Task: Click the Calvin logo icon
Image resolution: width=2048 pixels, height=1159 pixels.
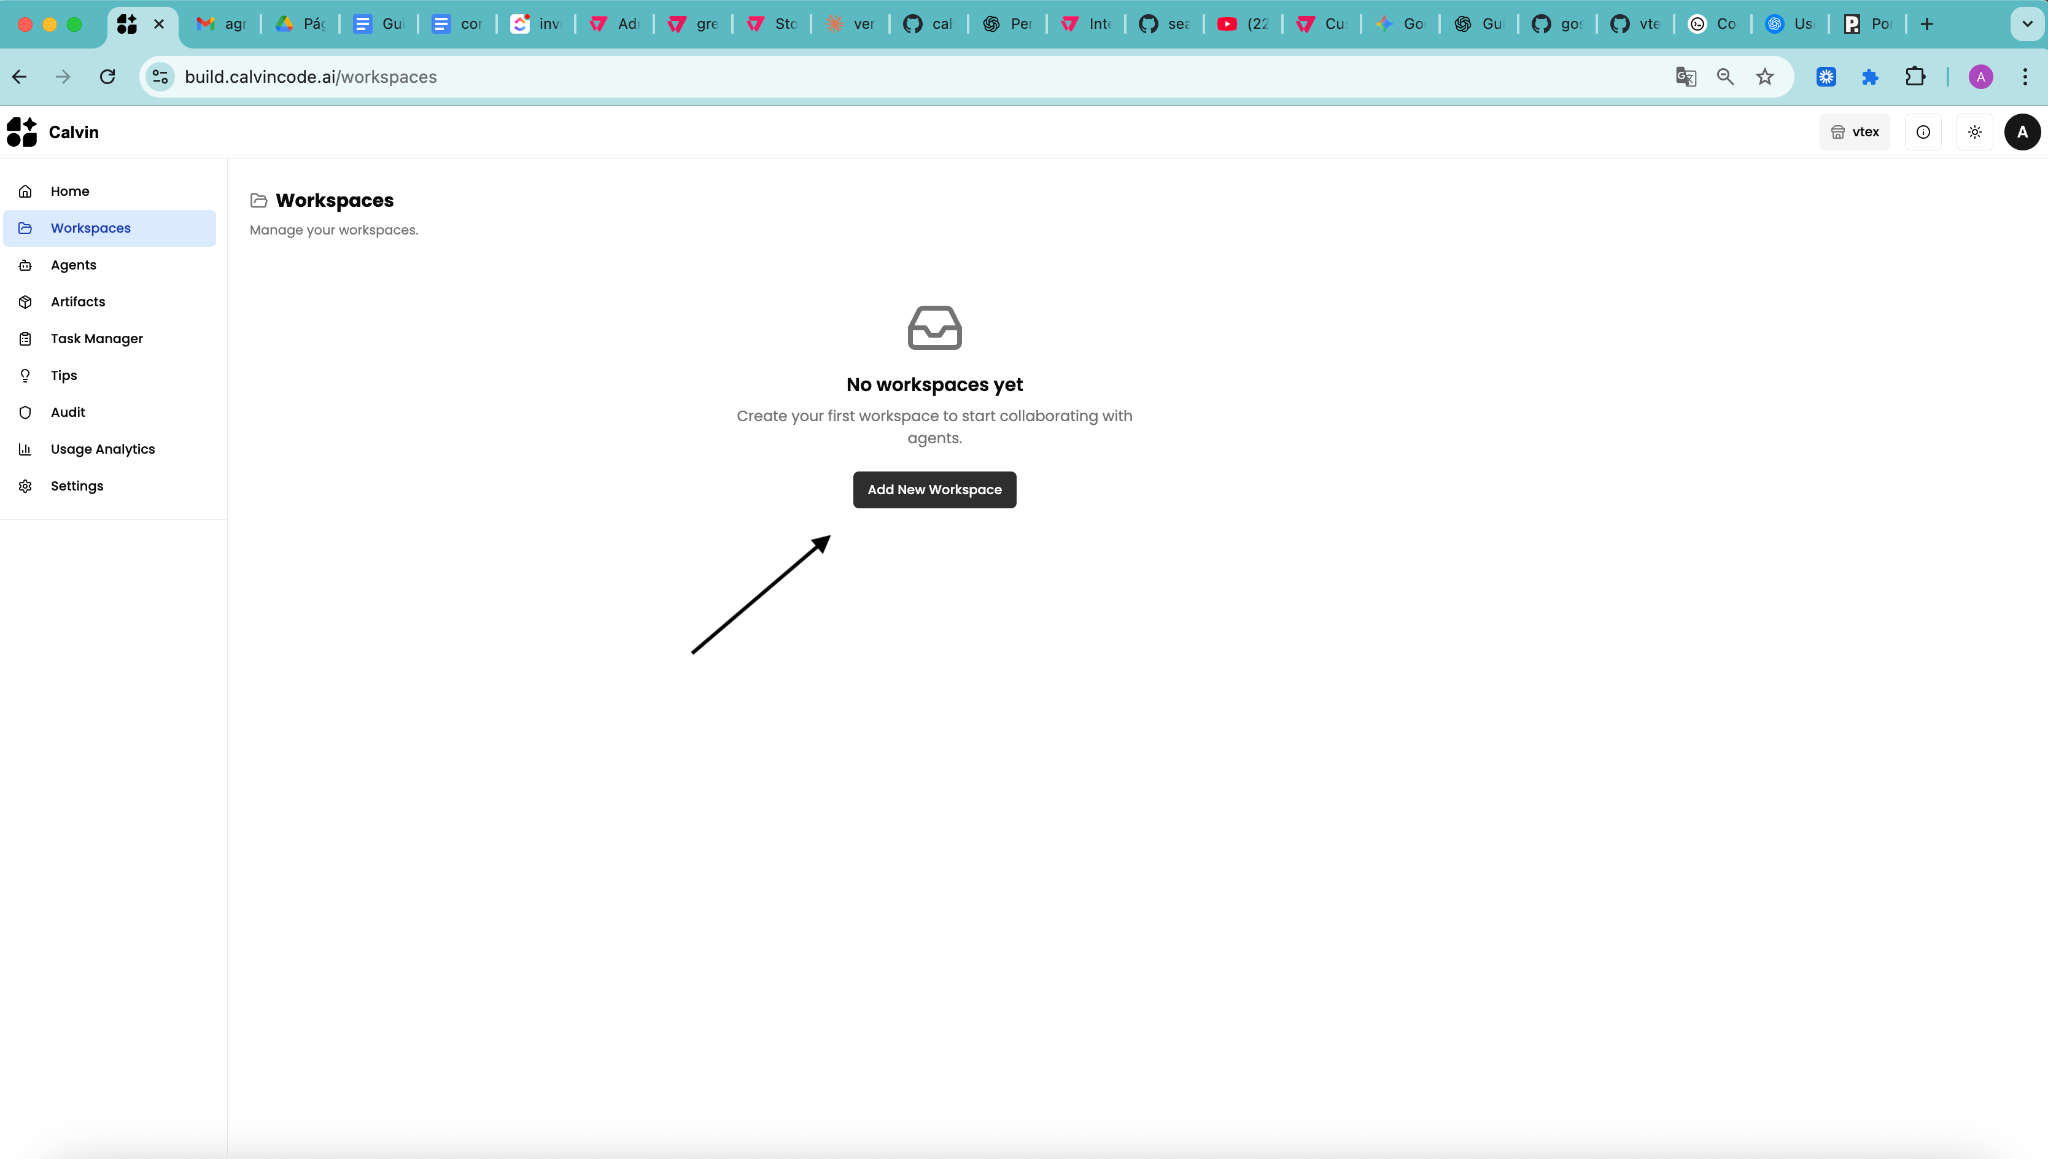Action: coord(22,132)
